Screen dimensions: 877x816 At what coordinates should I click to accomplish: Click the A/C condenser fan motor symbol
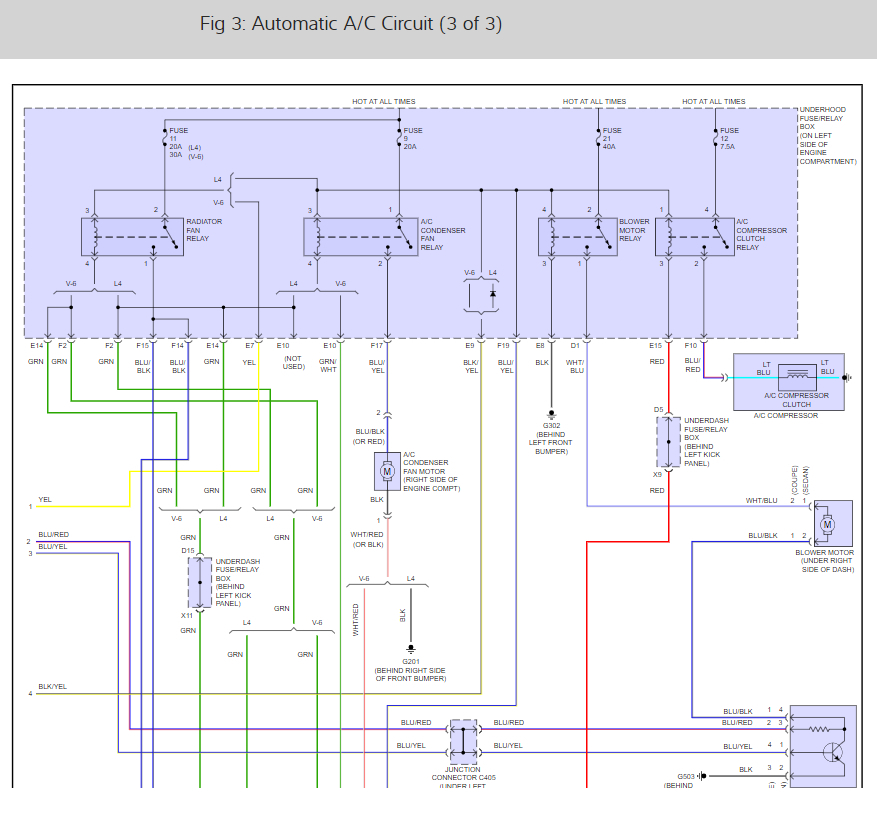coord(387,471)
